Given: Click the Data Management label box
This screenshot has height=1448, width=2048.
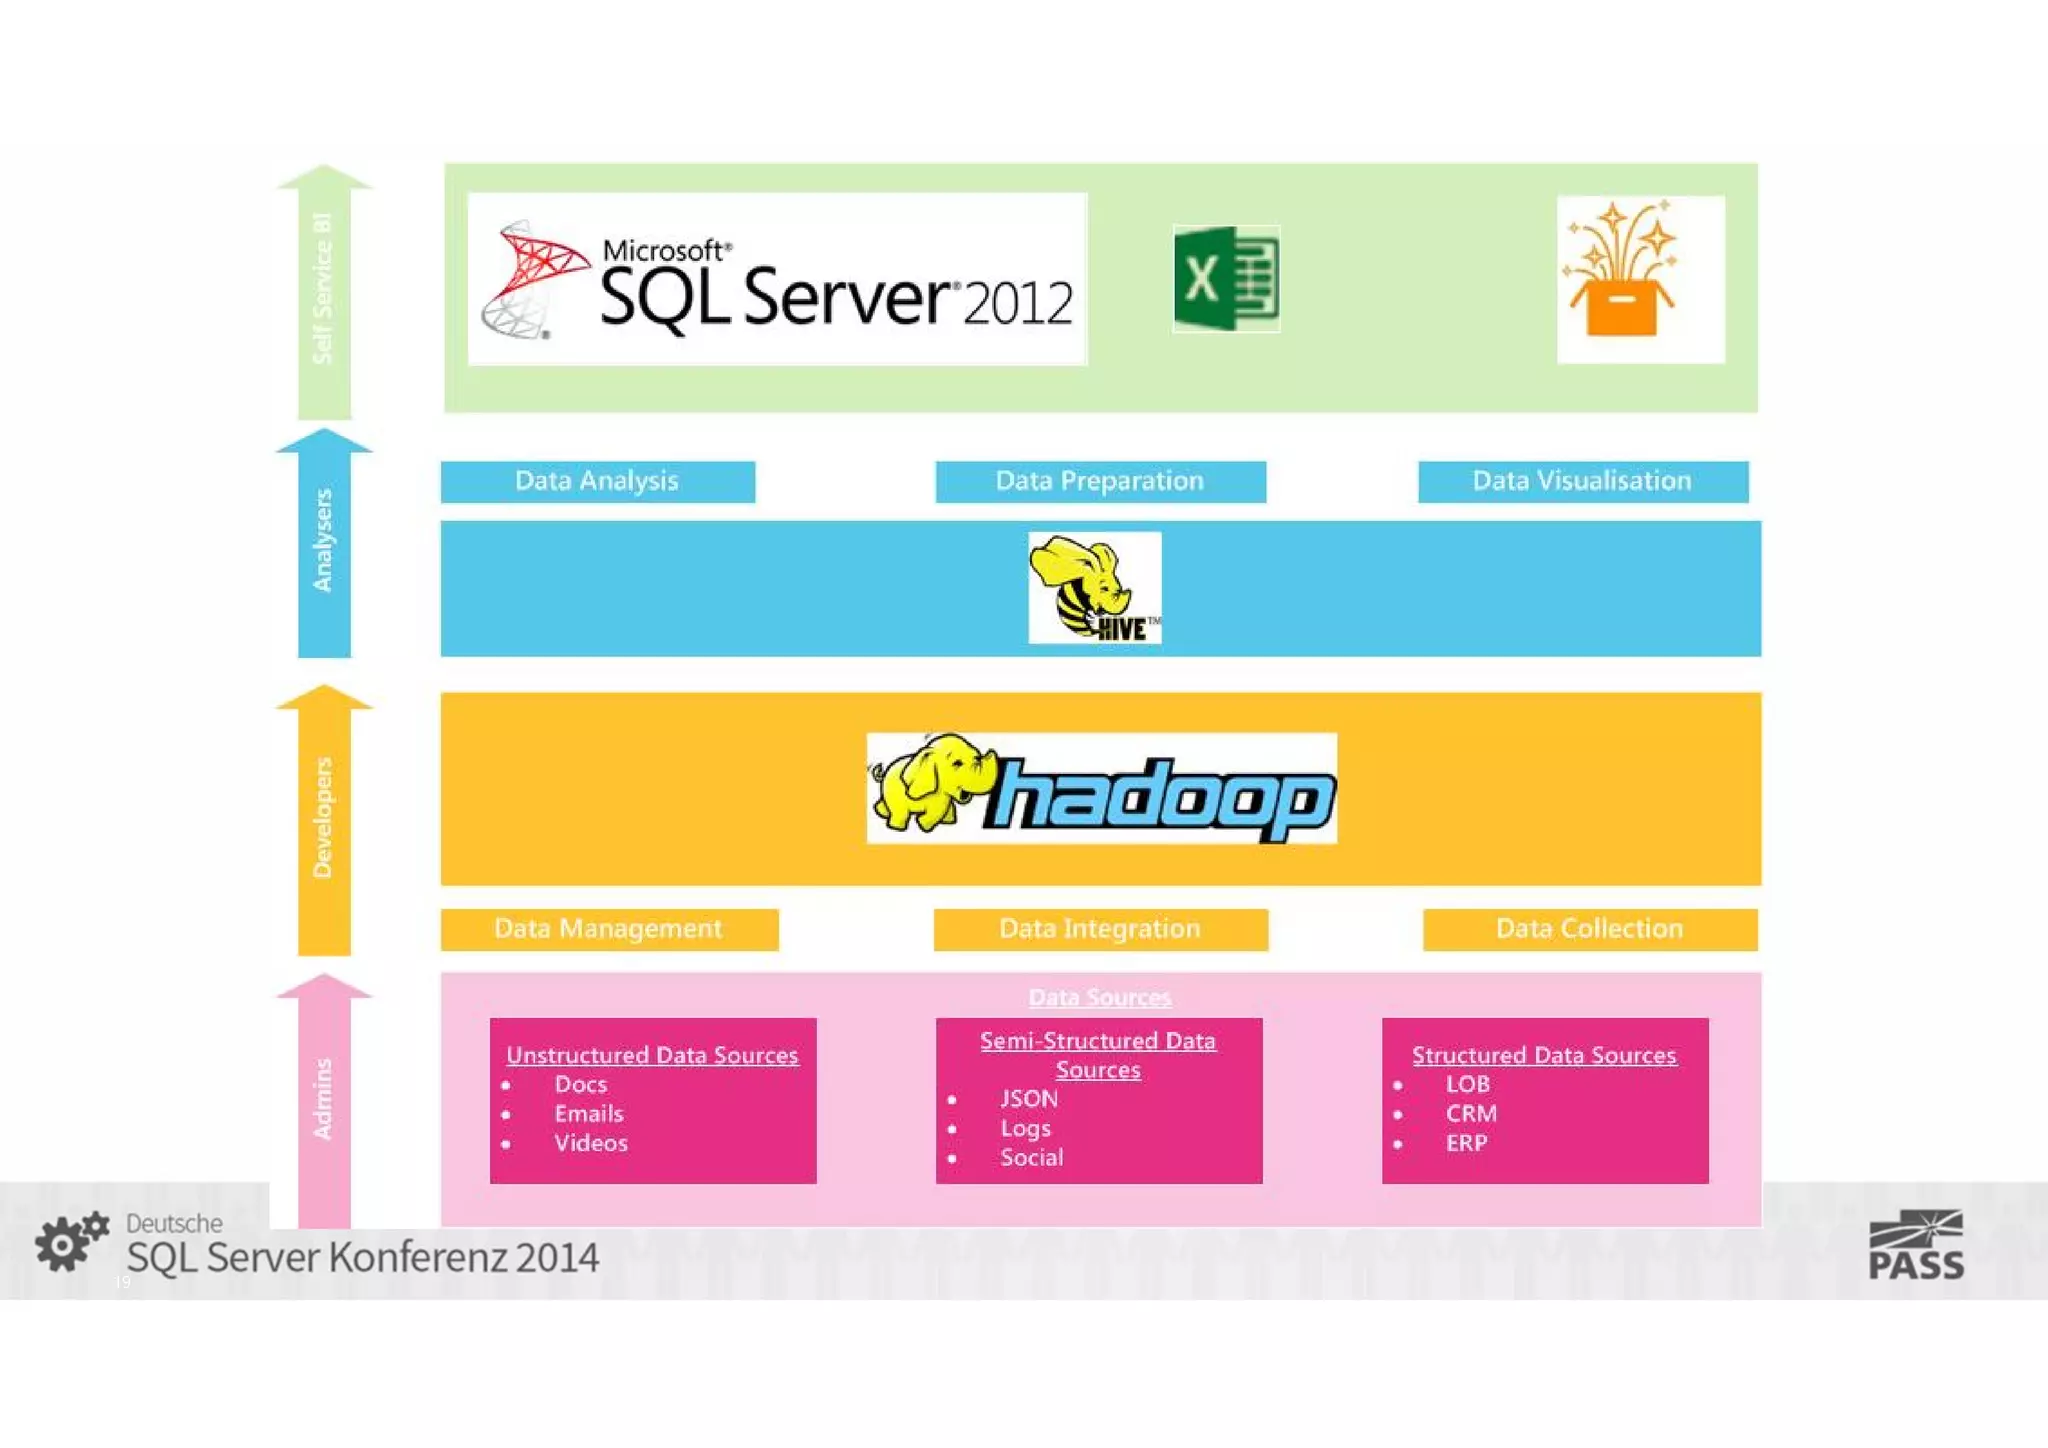Looking at the screenshot, I should [609, 929].
